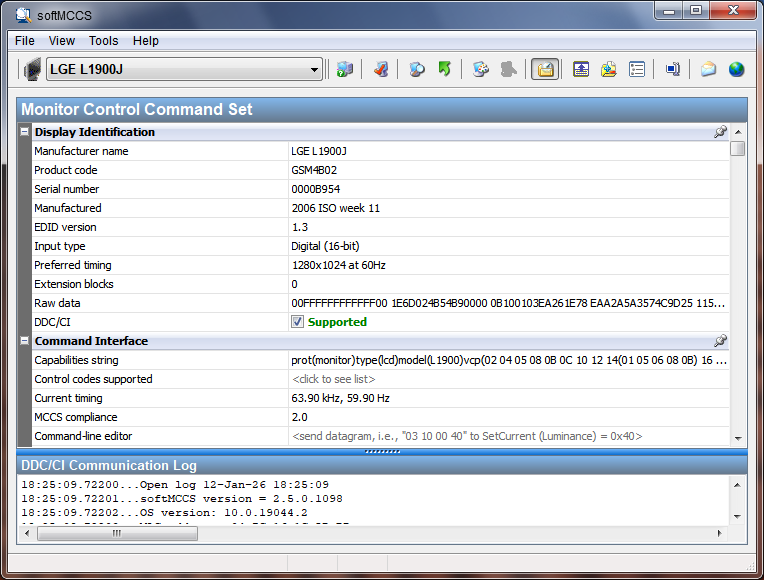The height and width of the screenshot is (580, 764).
Task: Select the Capabilities string value
Action: [x=509, y=360]
